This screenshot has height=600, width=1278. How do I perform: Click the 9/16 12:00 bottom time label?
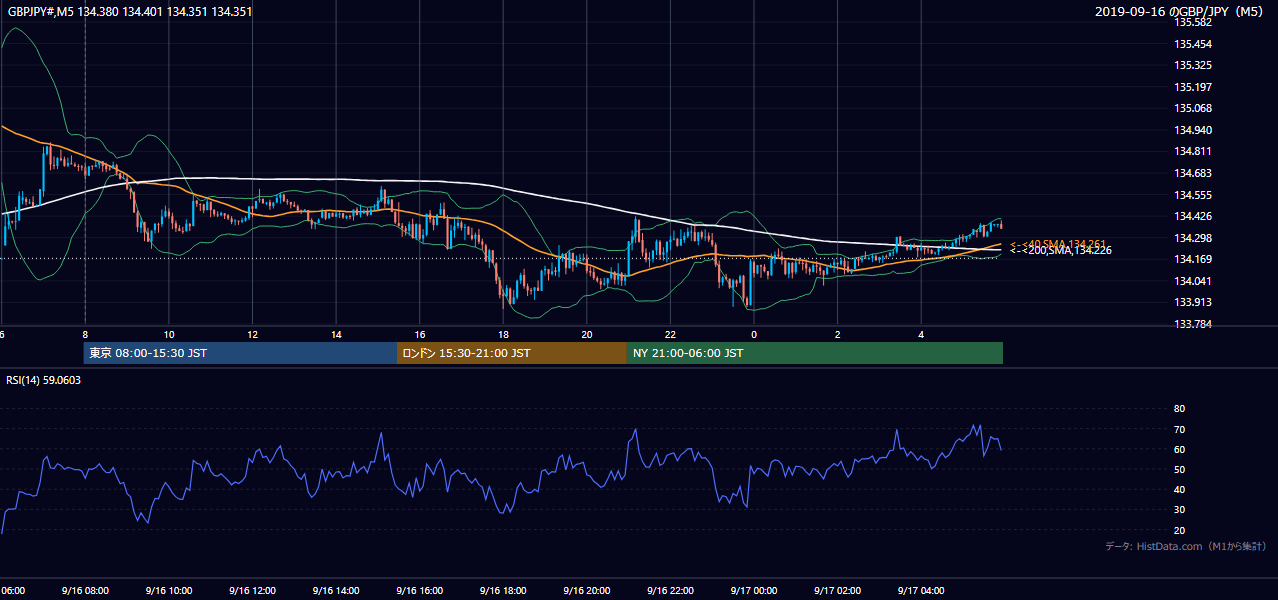[x=252, y=591]
